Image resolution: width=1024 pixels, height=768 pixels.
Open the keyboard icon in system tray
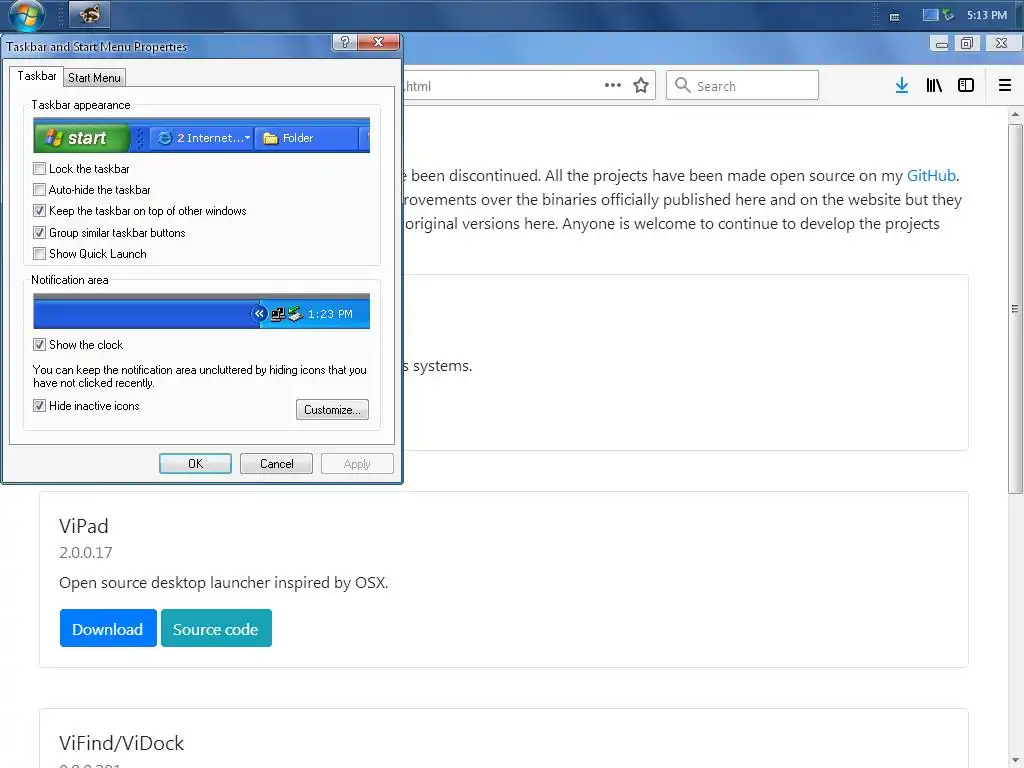point(895,16)
